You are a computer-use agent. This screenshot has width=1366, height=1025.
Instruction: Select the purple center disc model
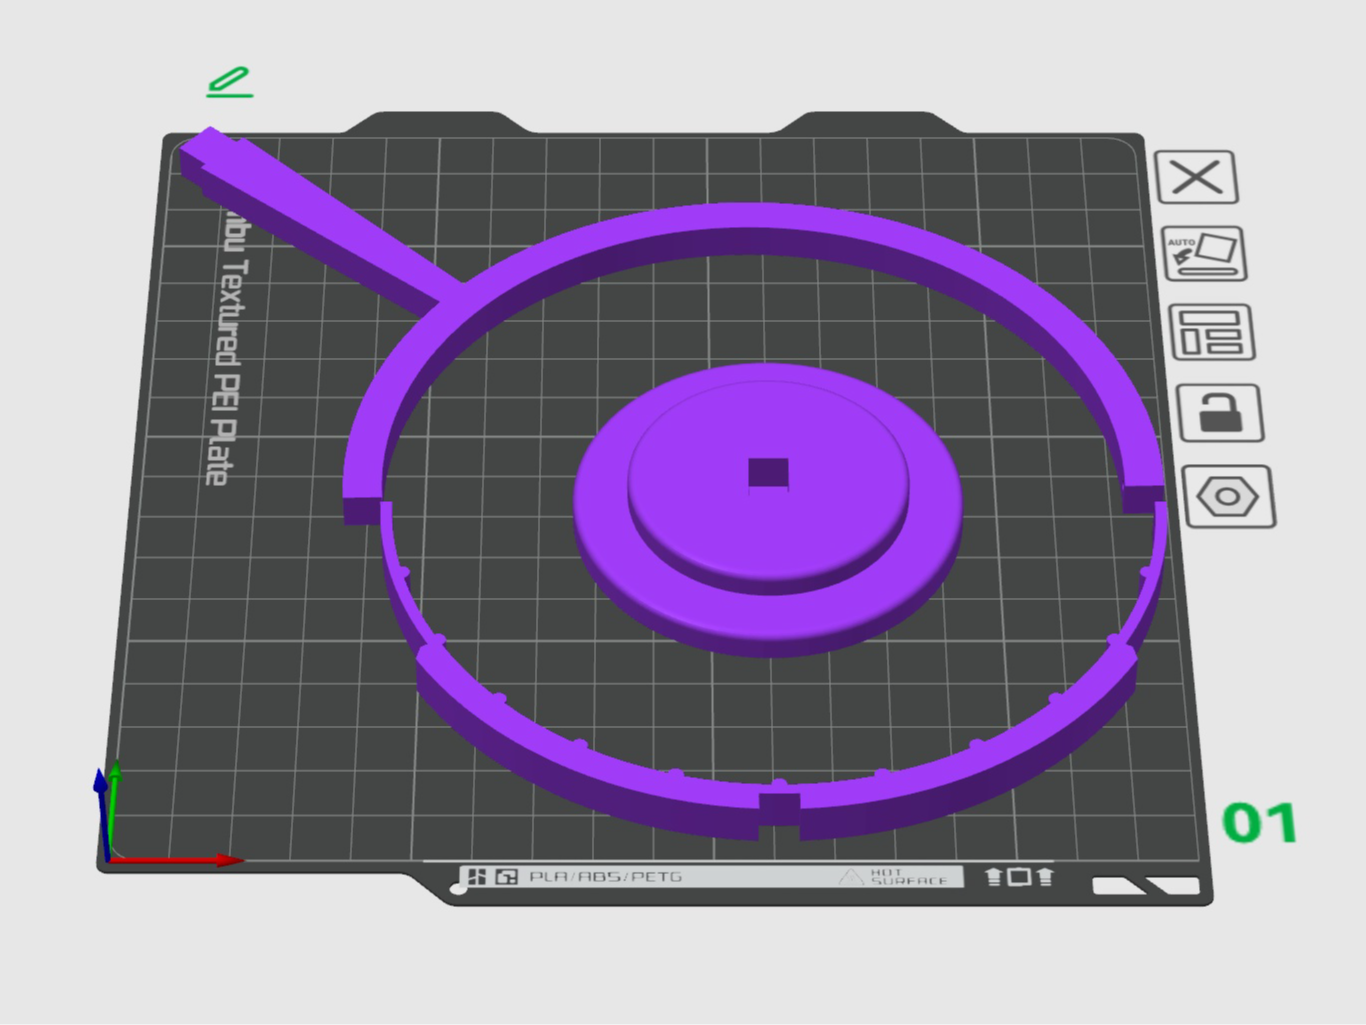(x=767, y=510)
